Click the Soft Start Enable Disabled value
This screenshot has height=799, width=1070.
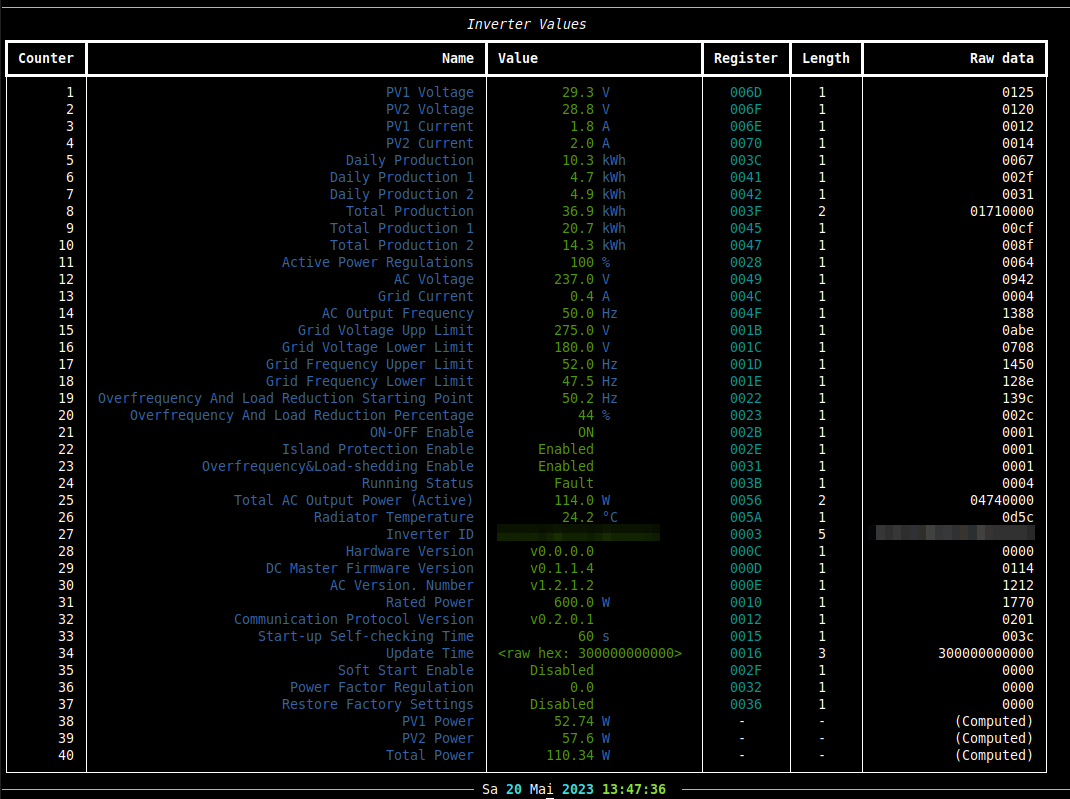562,671
